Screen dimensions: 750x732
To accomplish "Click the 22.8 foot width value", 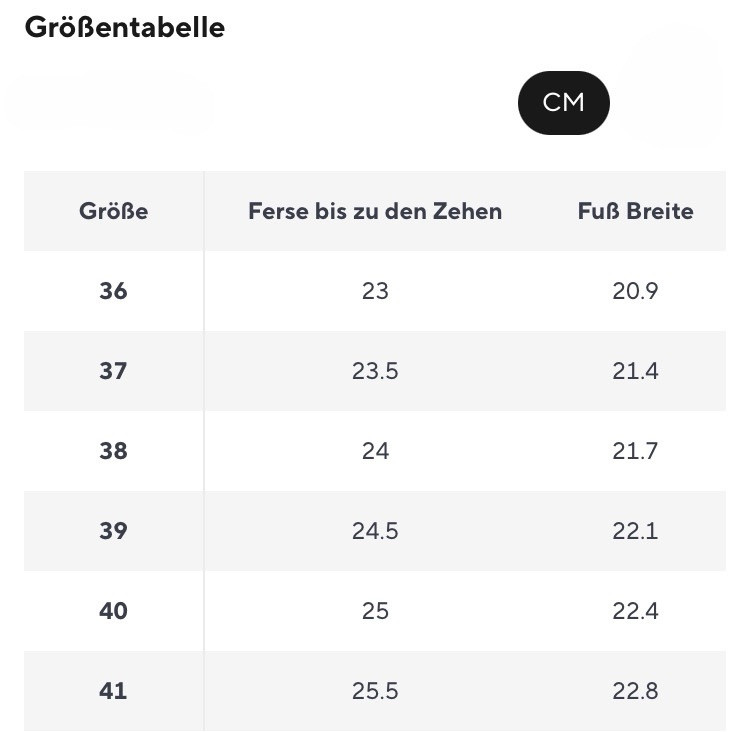I will (x=635, y=690).
